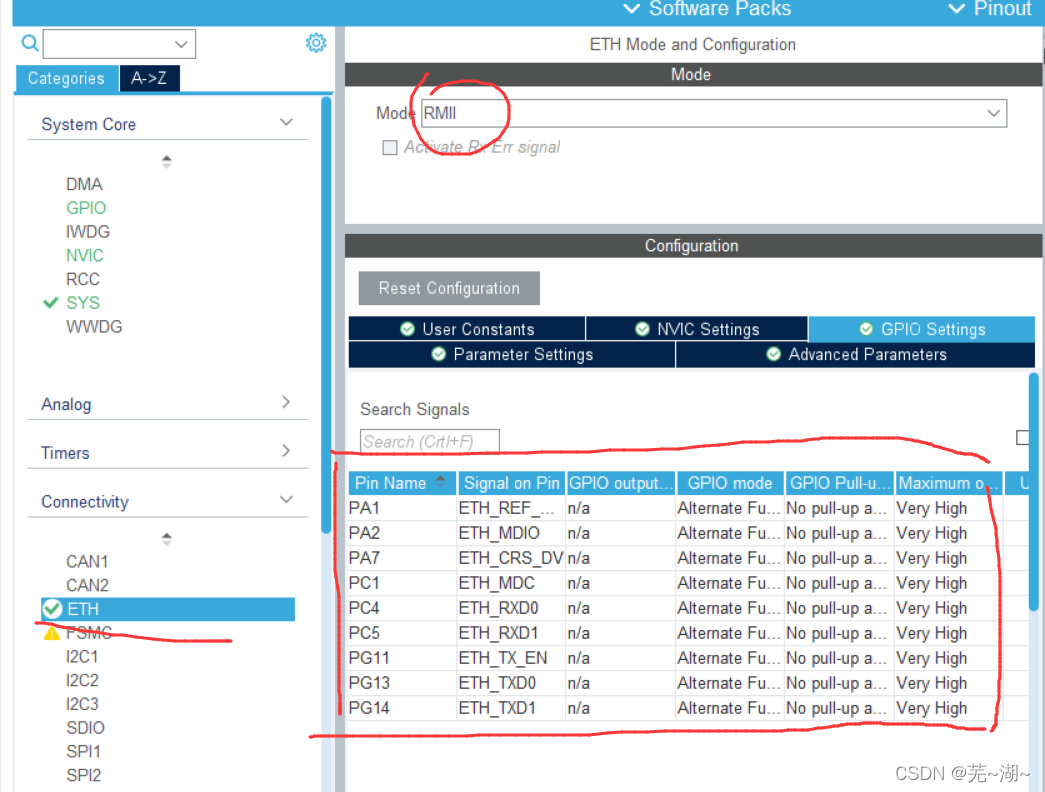Image resolution: width=1045 pixels, height=792 pixels.
Task: Open Advanced Parameters tab
Action: click(x=856, y=354)
